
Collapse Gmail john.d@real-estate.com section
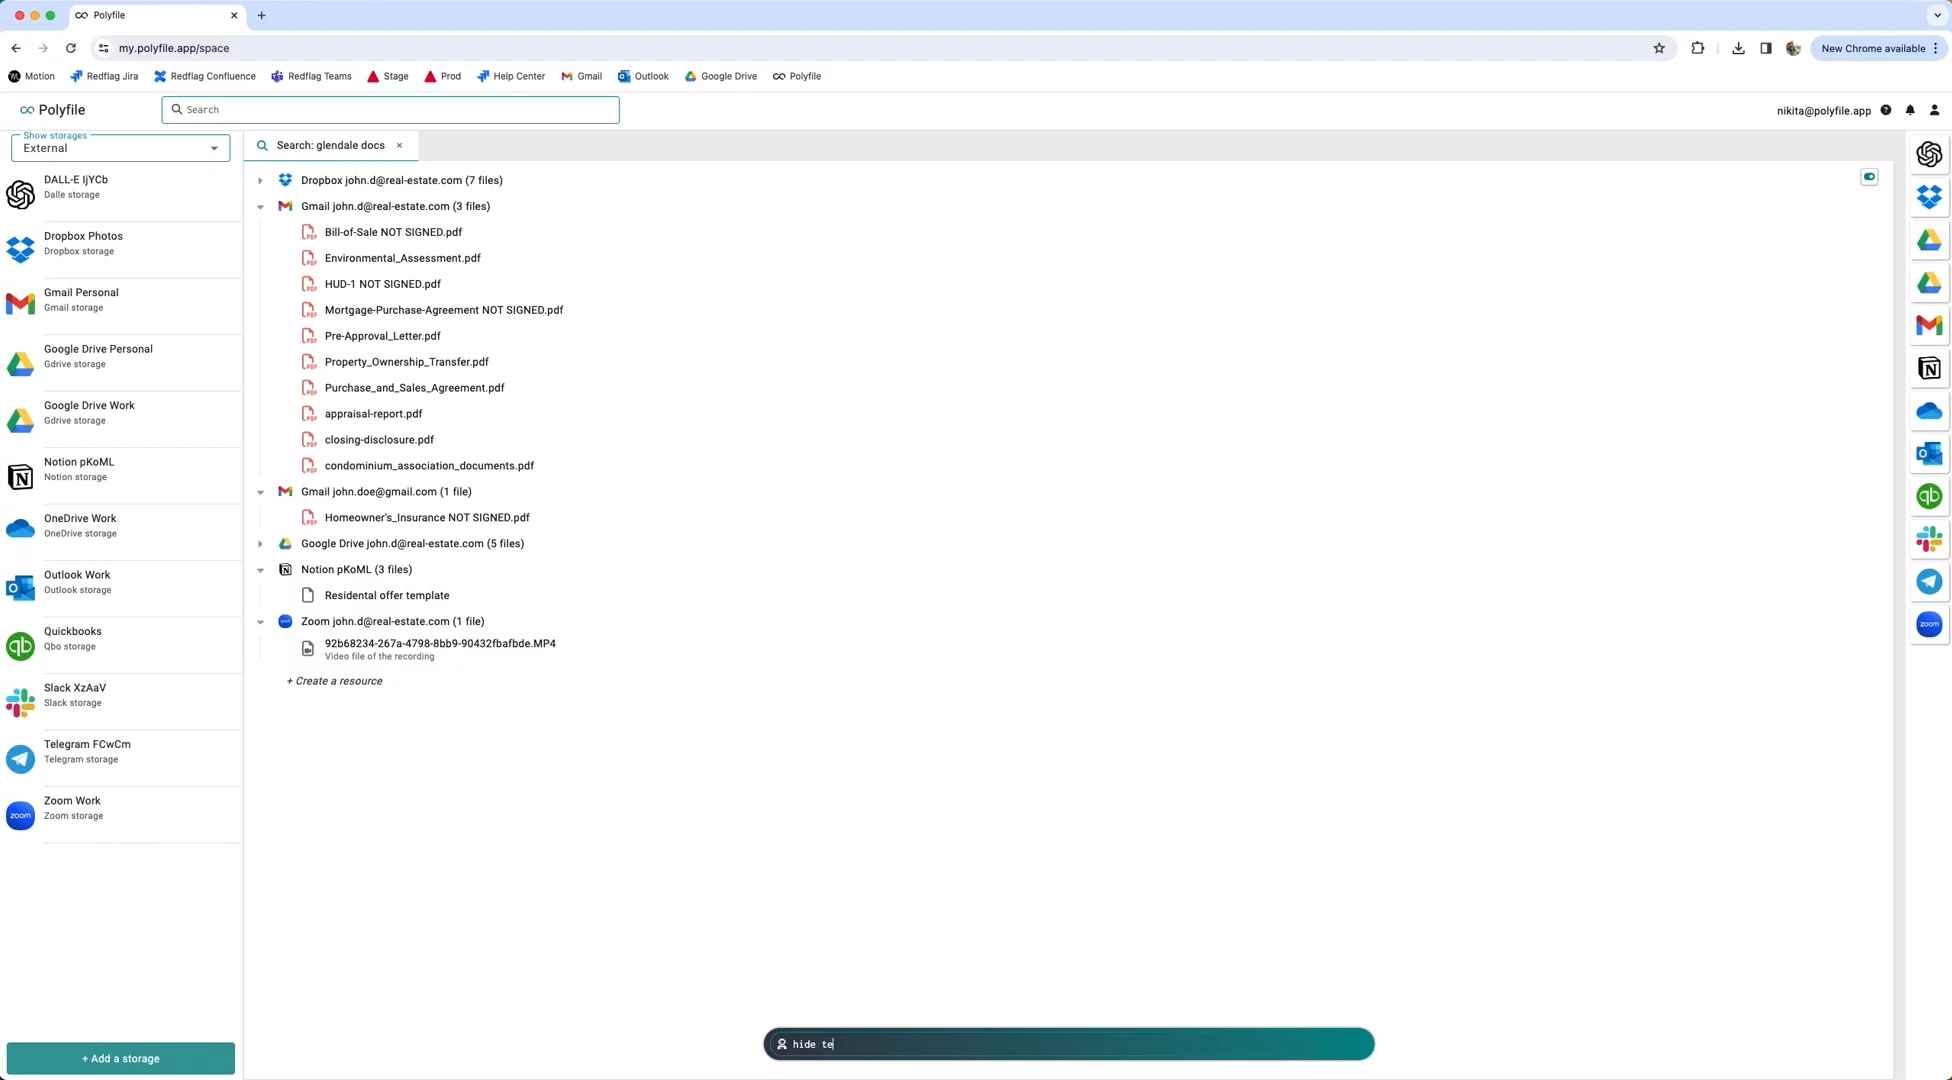point(261,206)
